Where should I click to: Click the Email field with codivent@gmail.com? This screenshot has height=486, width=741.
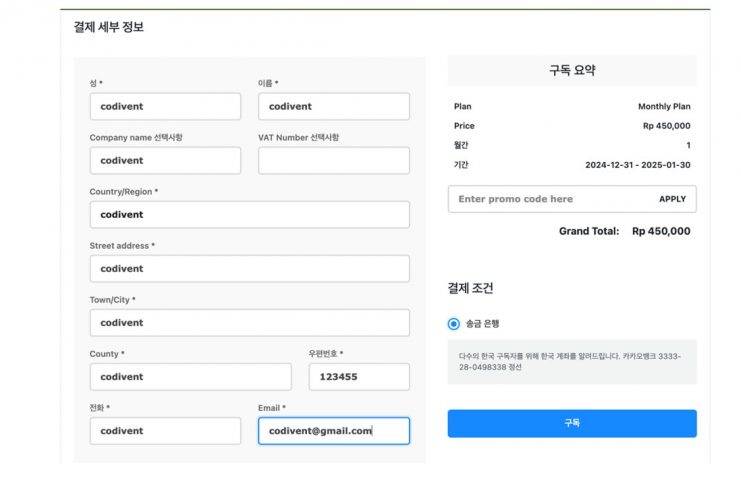pos(333,431)
